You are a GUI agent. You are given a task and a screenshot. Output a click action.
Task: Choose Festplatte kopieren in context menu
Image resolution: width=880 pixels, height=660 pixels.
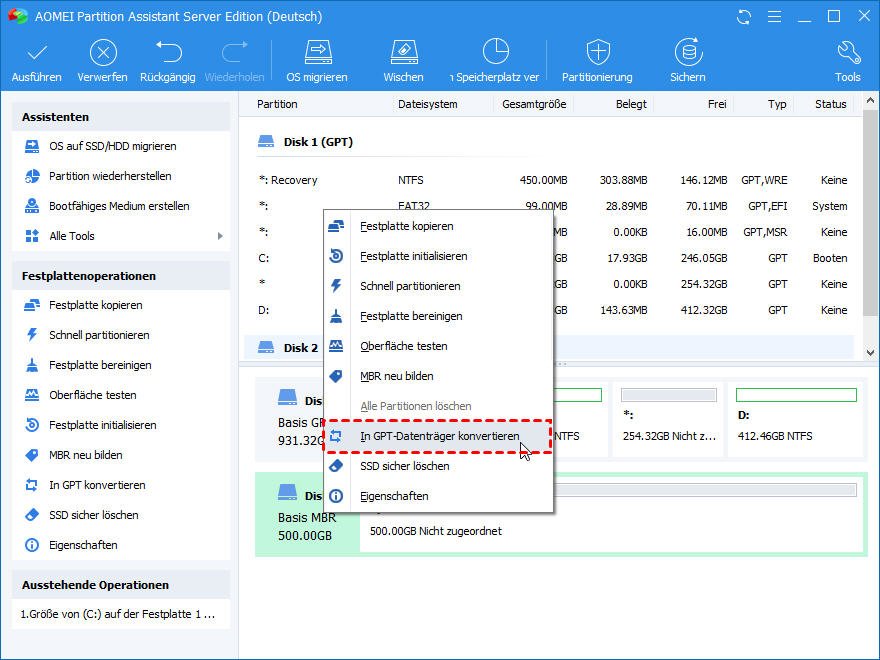pyautogui.click(x=438, y=226)
